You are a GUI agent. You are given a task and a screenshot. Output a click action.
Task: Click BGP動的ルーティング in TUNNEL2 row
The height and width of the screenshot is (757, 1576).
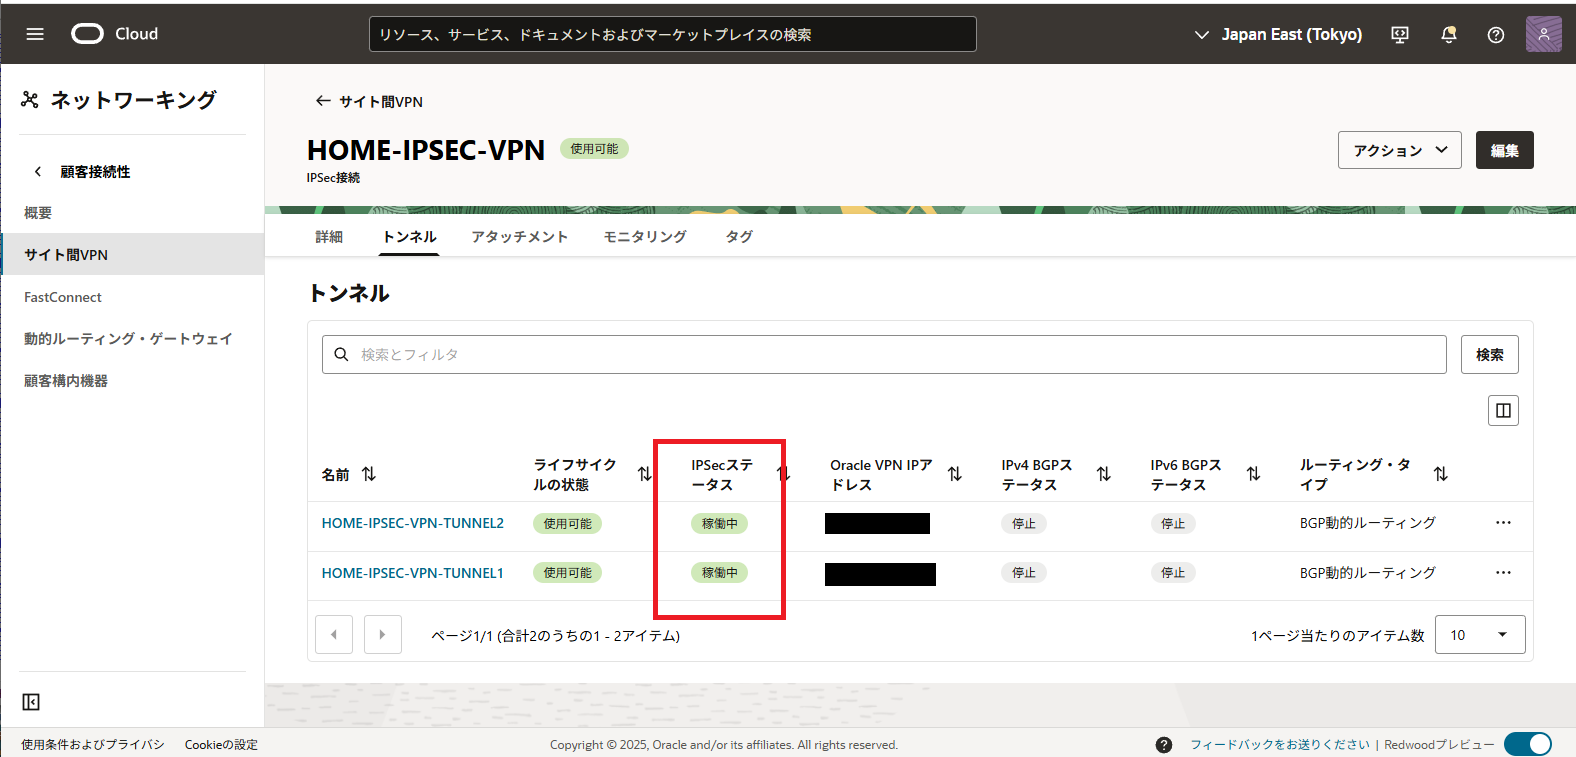click(1367, 523)
